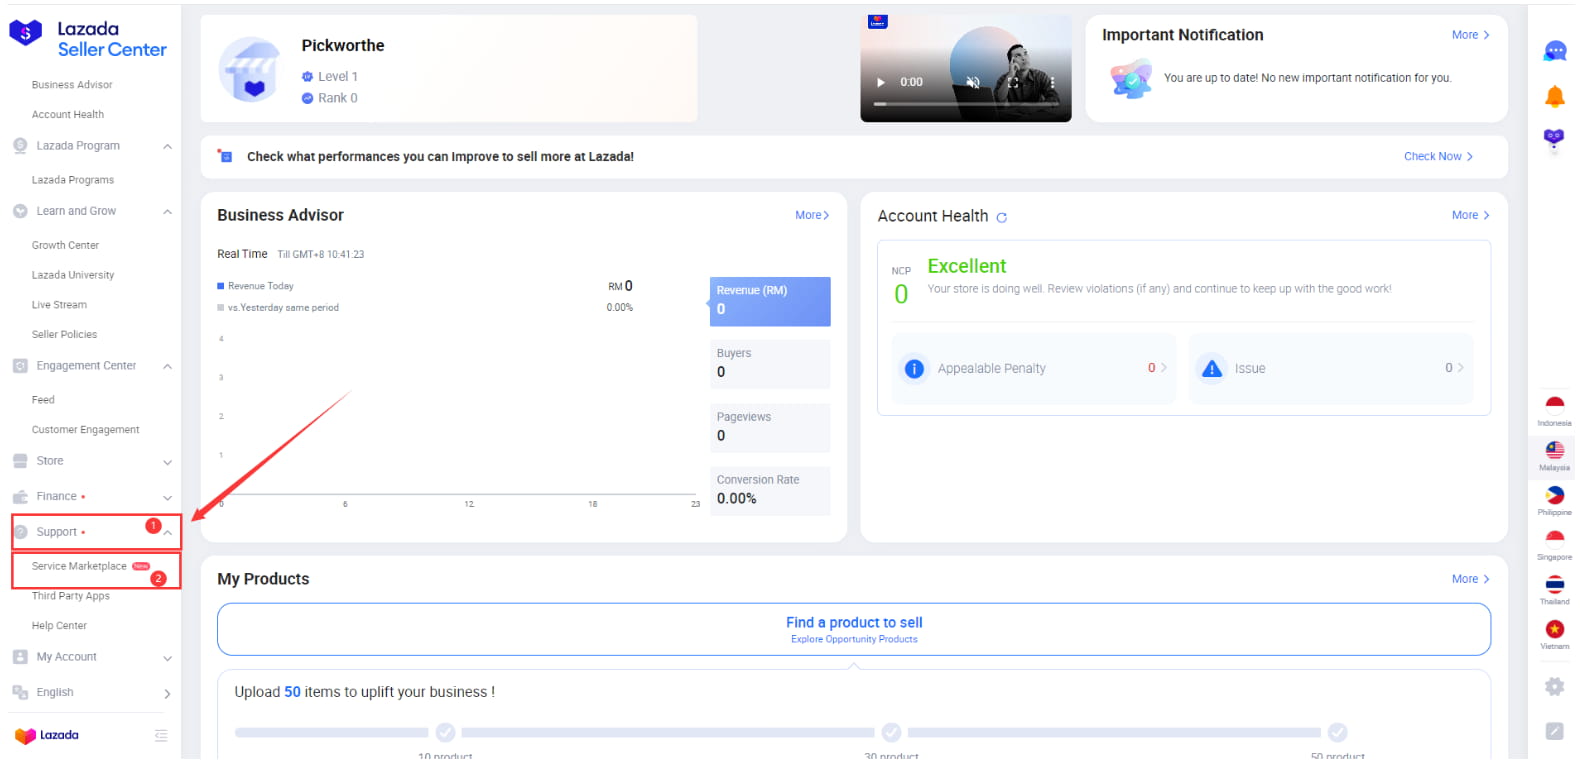Viewport: 1580px width, 775px height.
Task: Click Check Now link
Action: (x=1438, y=157)
